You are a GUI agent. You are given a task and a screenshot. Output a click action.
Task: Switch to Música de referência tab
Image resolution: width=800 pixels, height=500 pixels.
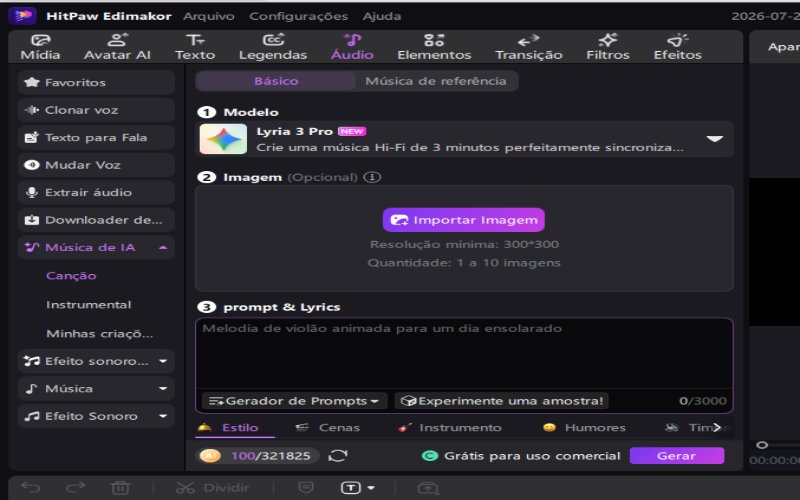436,81
